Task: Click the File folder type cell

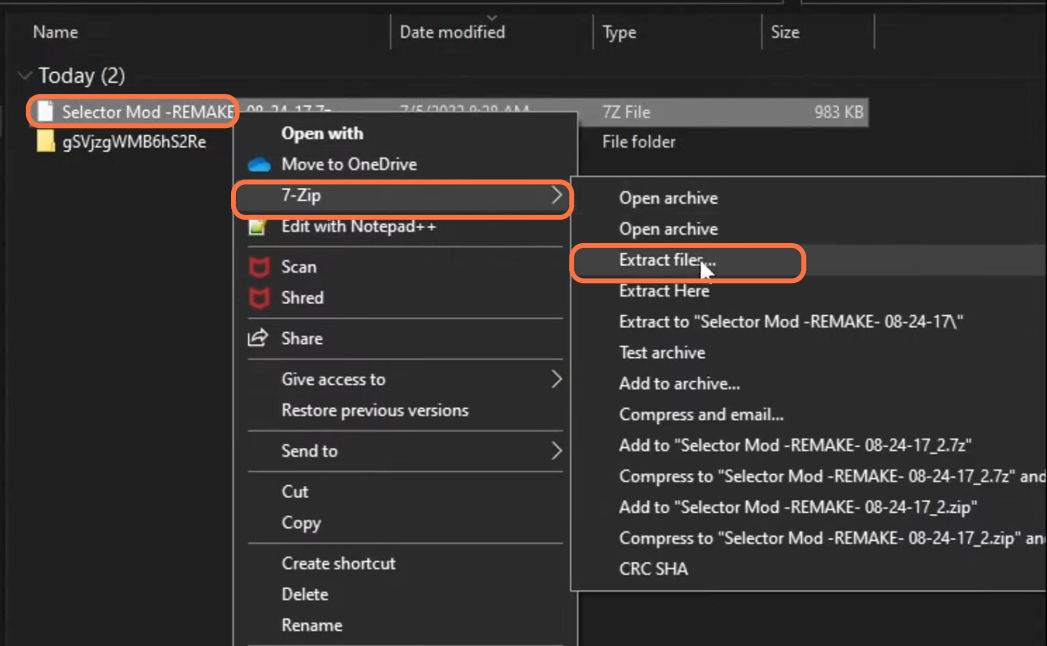Action: click(638, 142)
